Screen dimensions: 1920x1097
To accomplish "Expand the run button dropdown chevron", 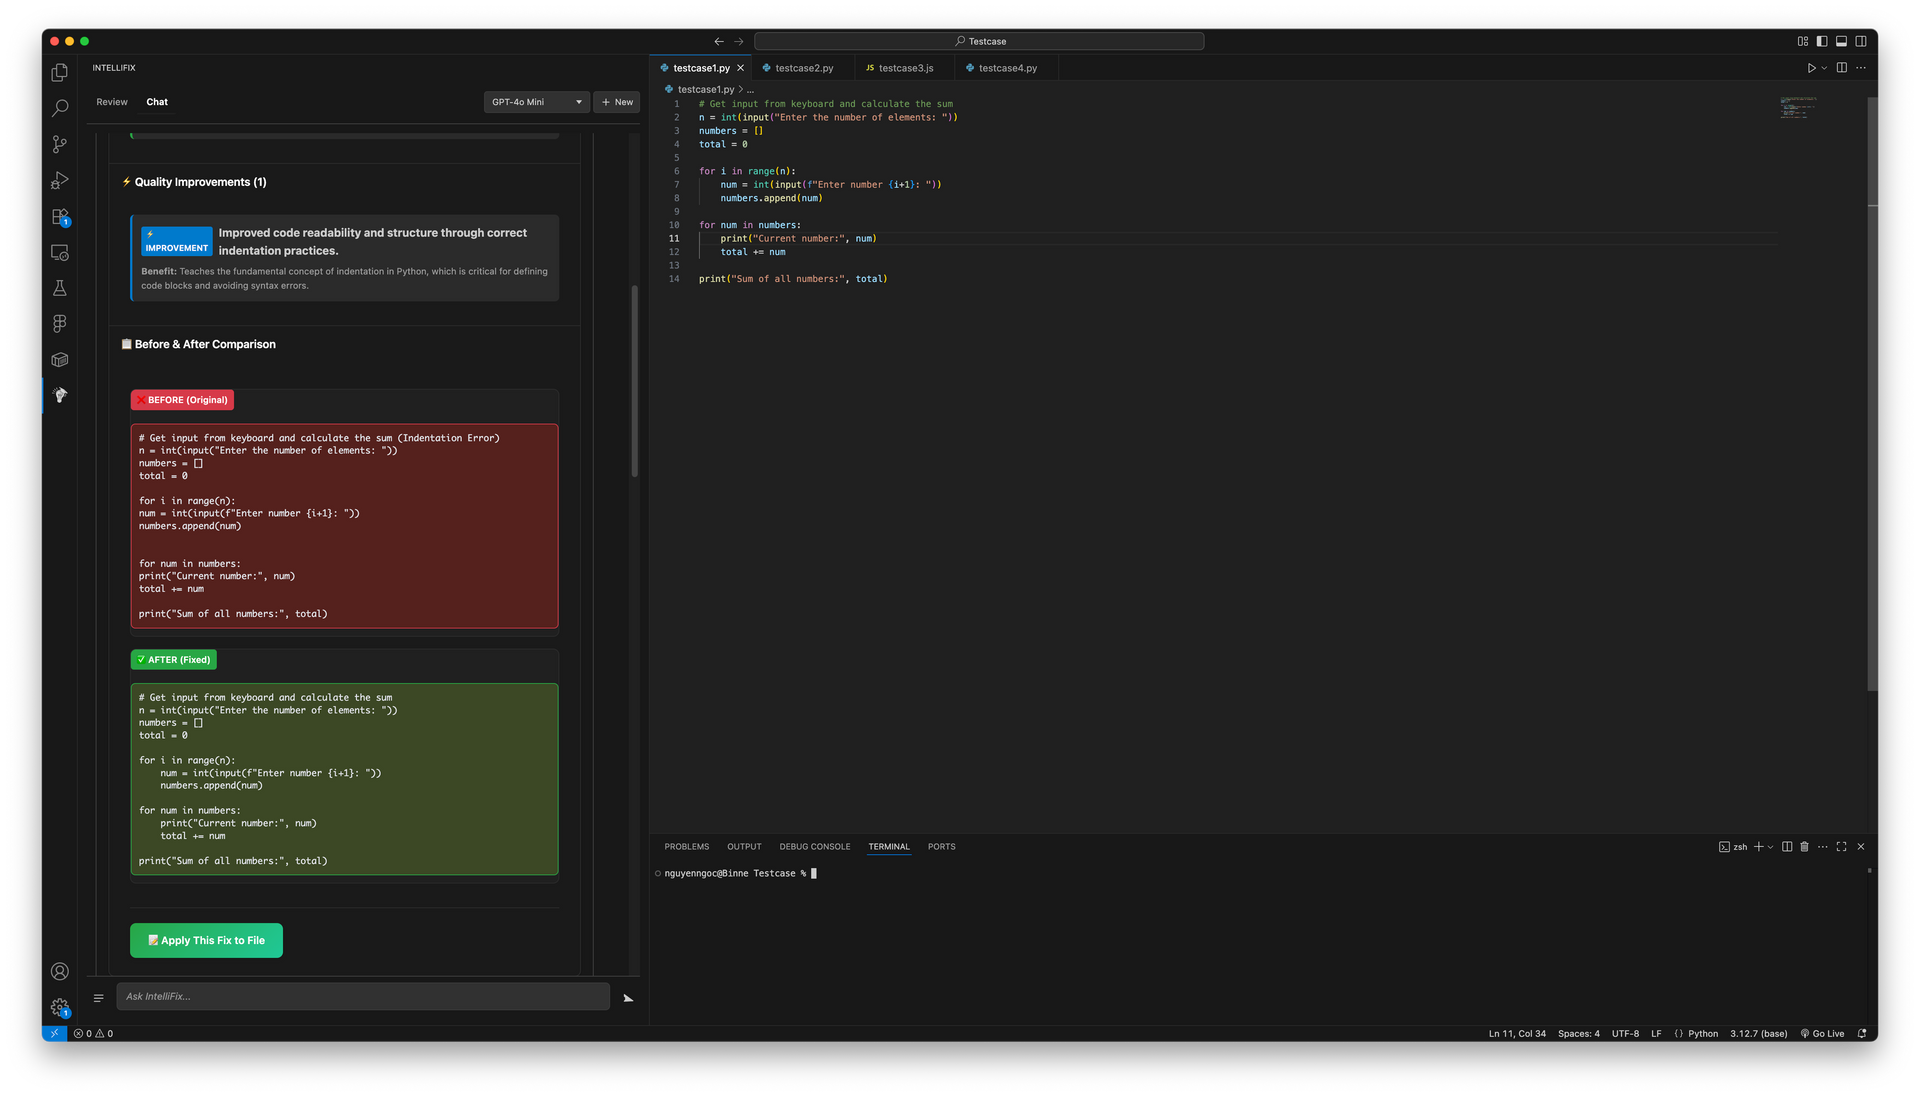I will tap(1824, 68).
